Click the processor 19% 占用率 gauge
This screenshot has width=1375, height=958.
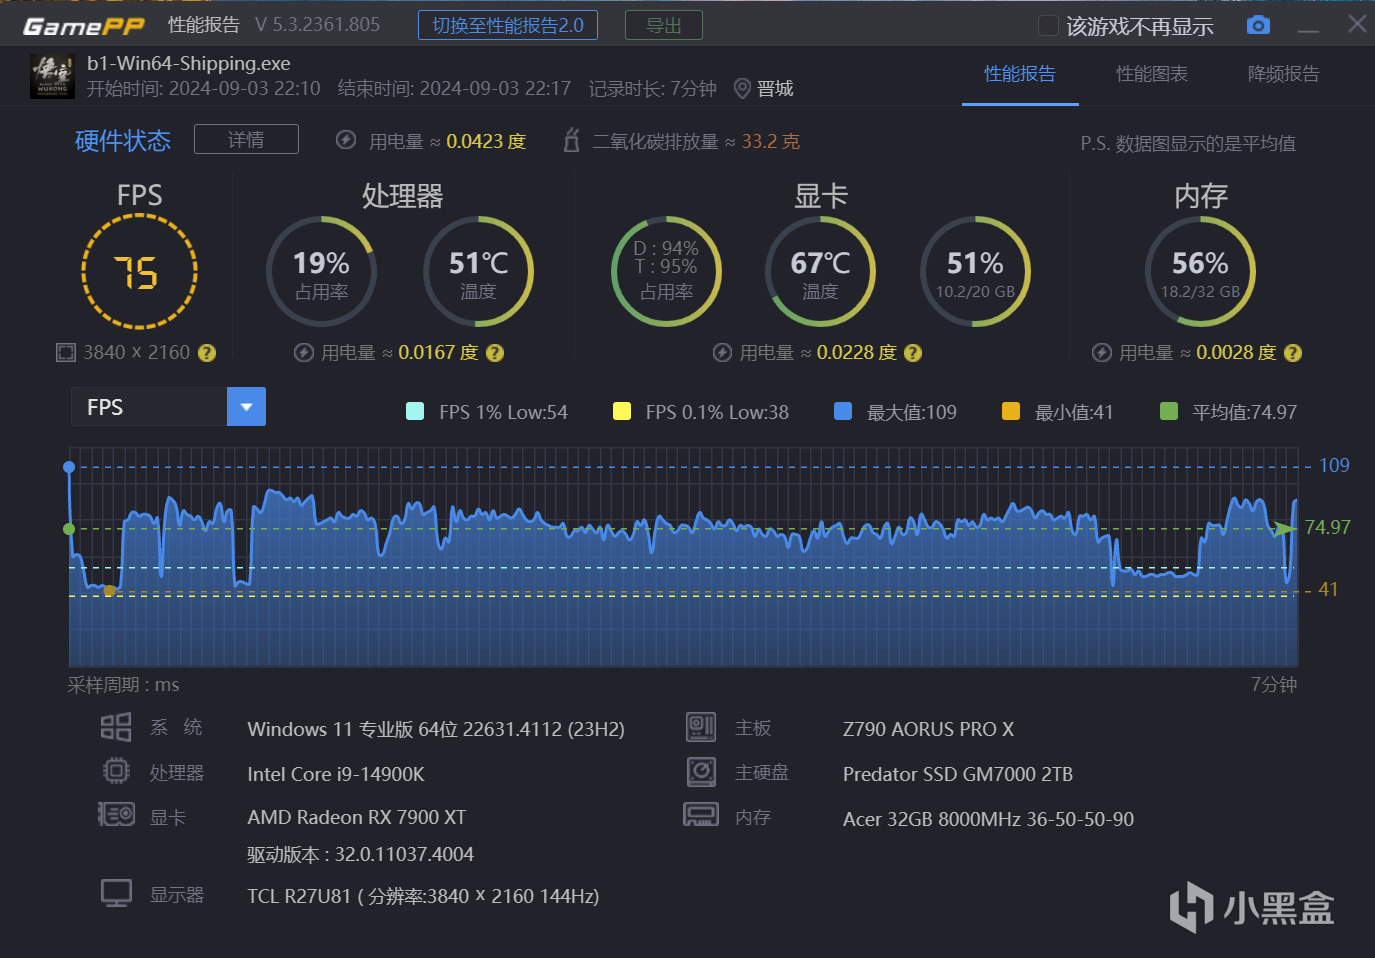(321, 272)
